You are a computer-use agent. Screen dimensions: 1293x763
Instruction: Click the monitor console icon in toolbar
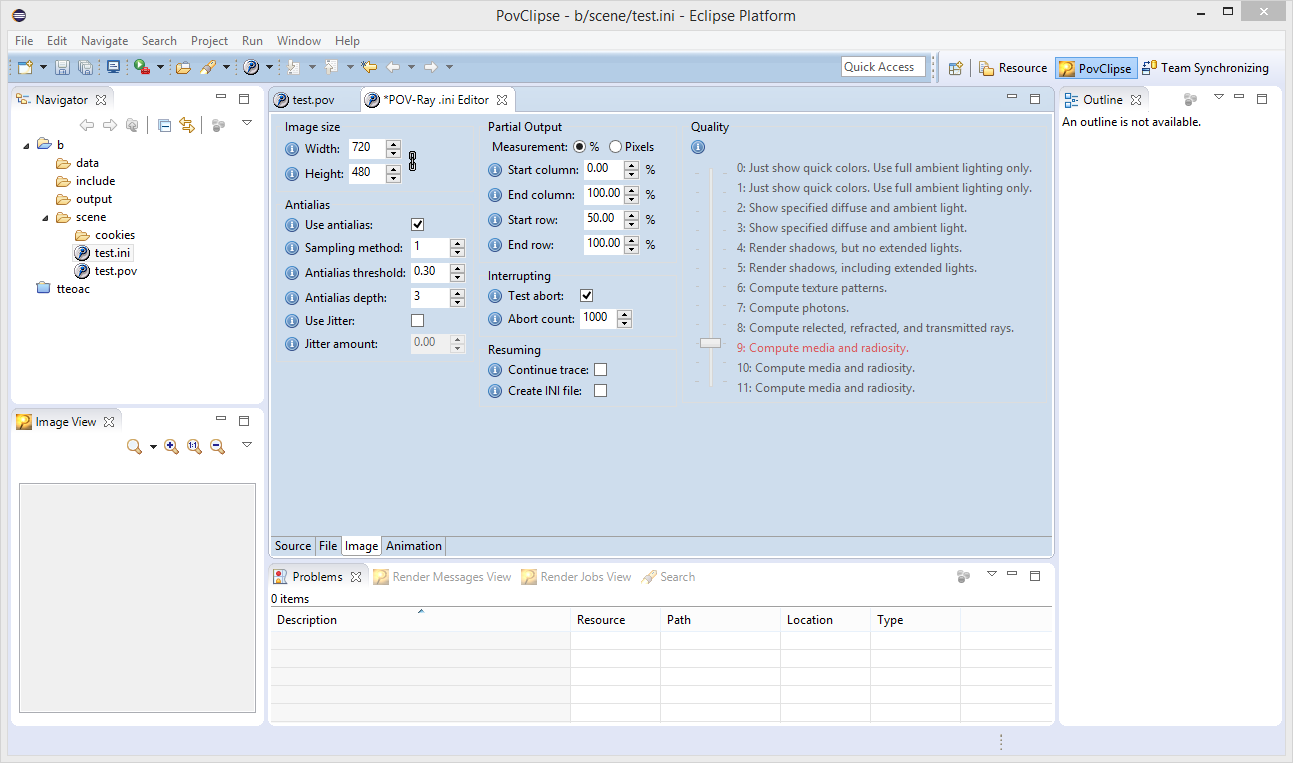[113, 67]
